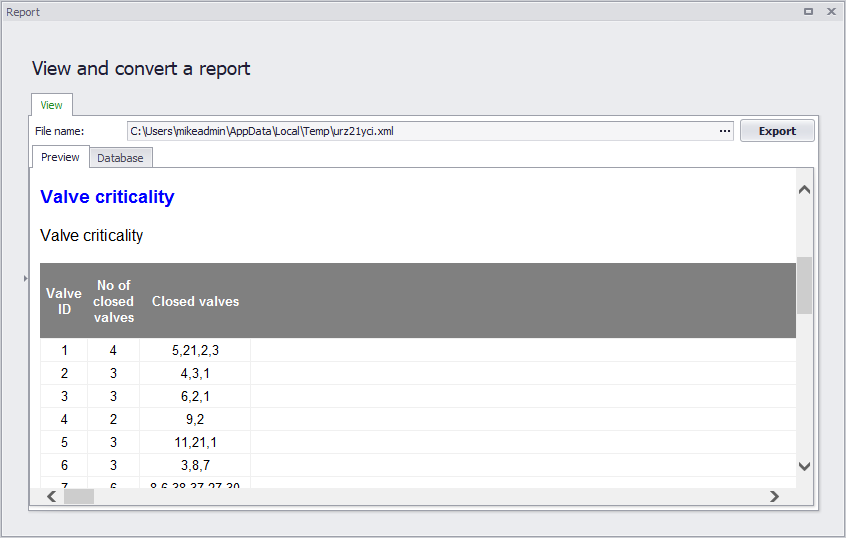Click horizontal scrollbar right arrow
The height and width of the screenshot is (538, 846).
[774, 496]
